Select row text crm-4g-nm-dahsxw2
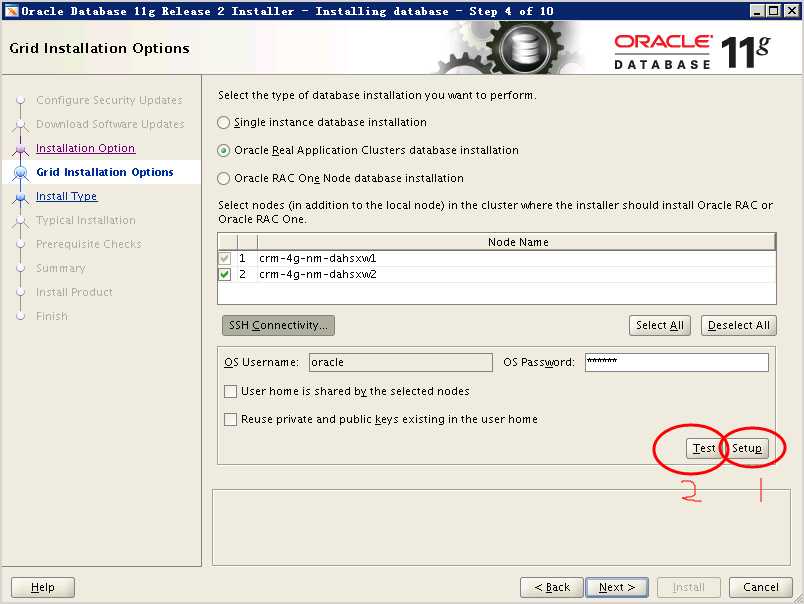The image size is (804, 604). click(x=317, y=274)
